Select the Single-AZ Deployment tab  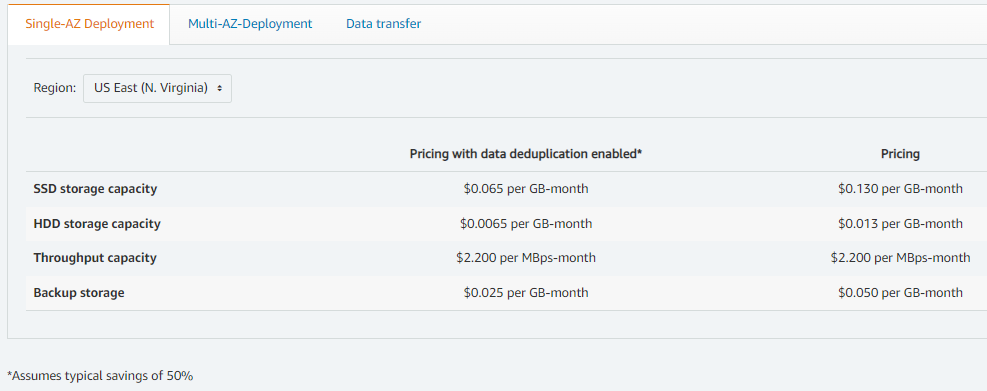coord(89,24)
